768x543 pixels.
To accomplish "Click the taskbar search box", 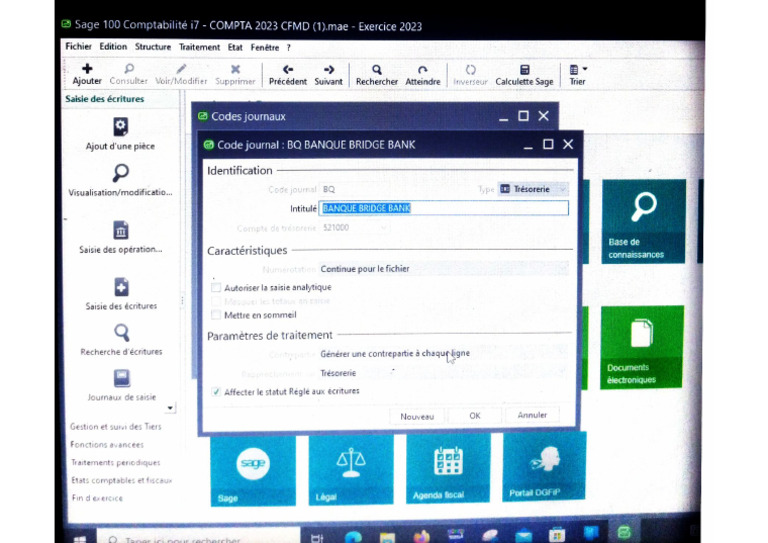I will click(x=198, y=537).
